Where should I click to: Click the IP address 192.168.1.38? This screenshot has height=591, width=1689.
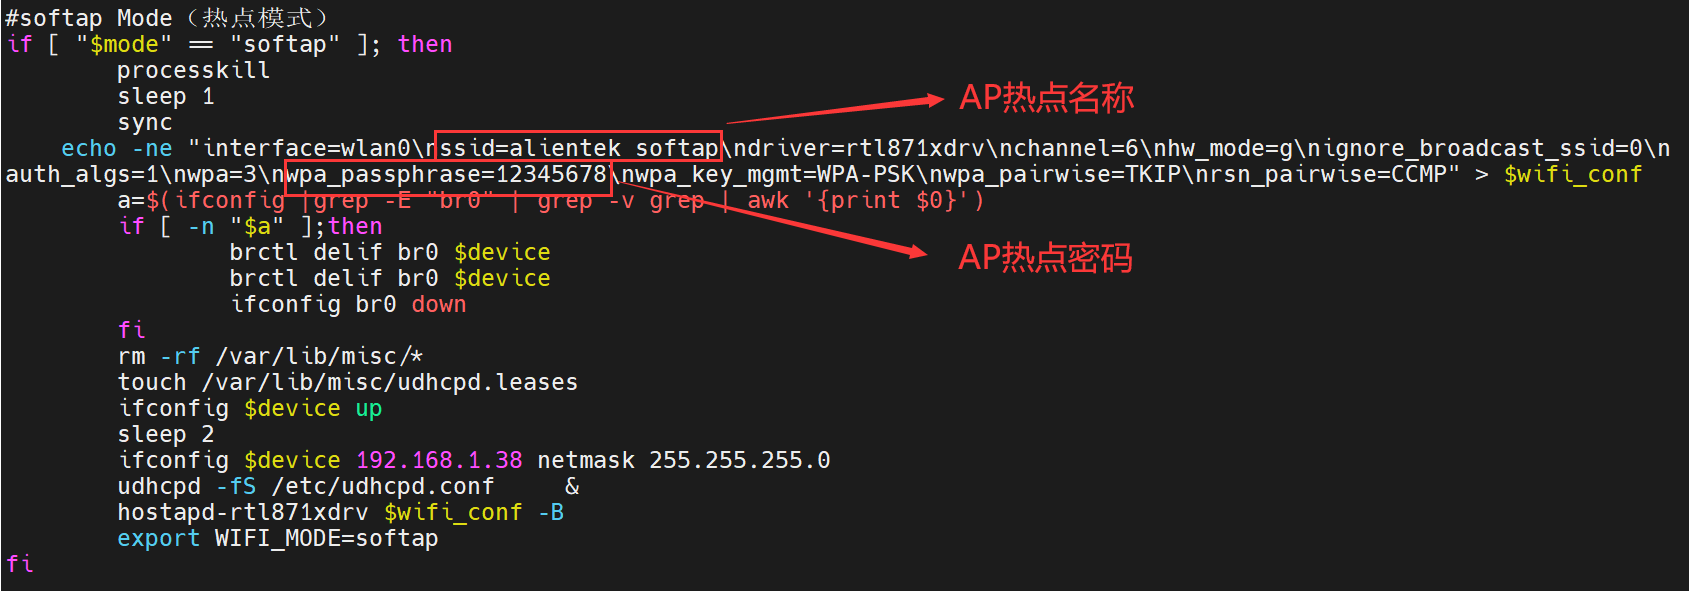tap(439, 460)
